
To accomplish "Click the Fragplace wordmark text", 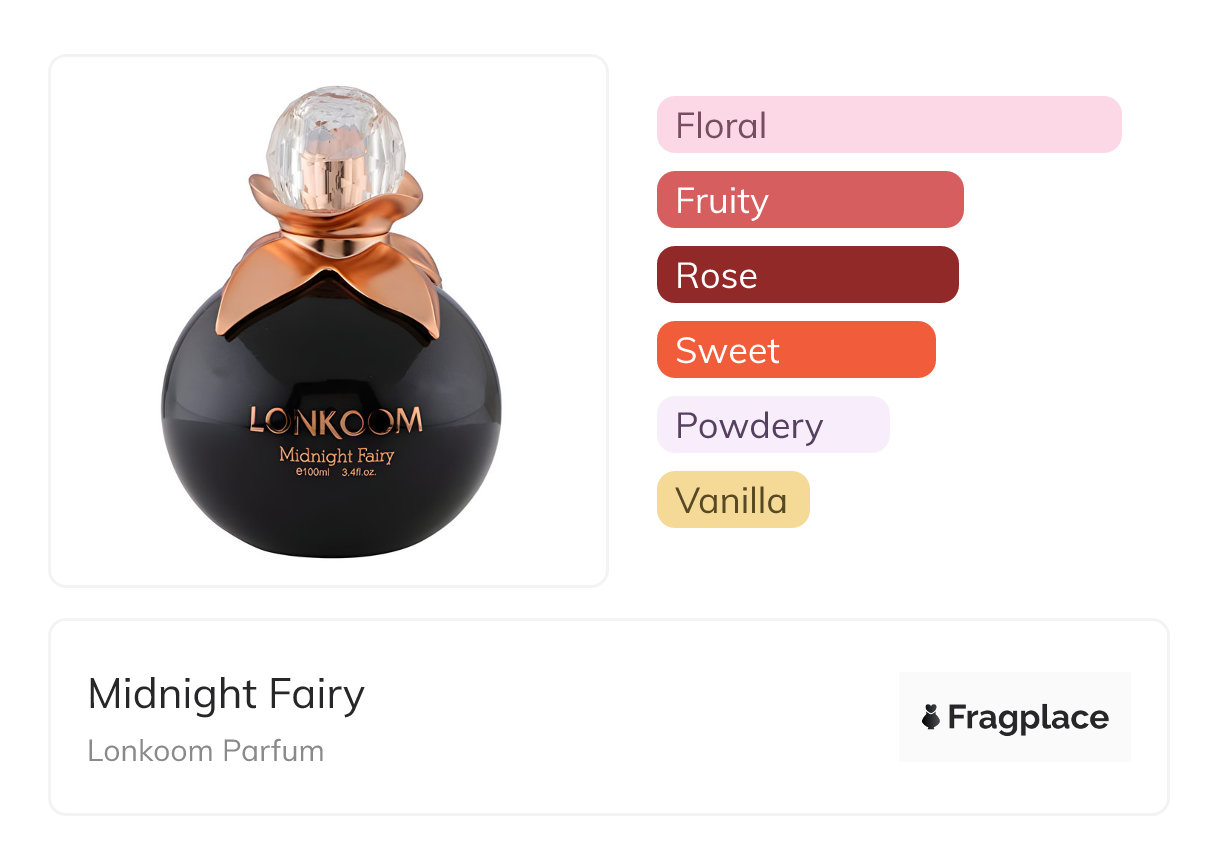I will (x=1028, y=717).
